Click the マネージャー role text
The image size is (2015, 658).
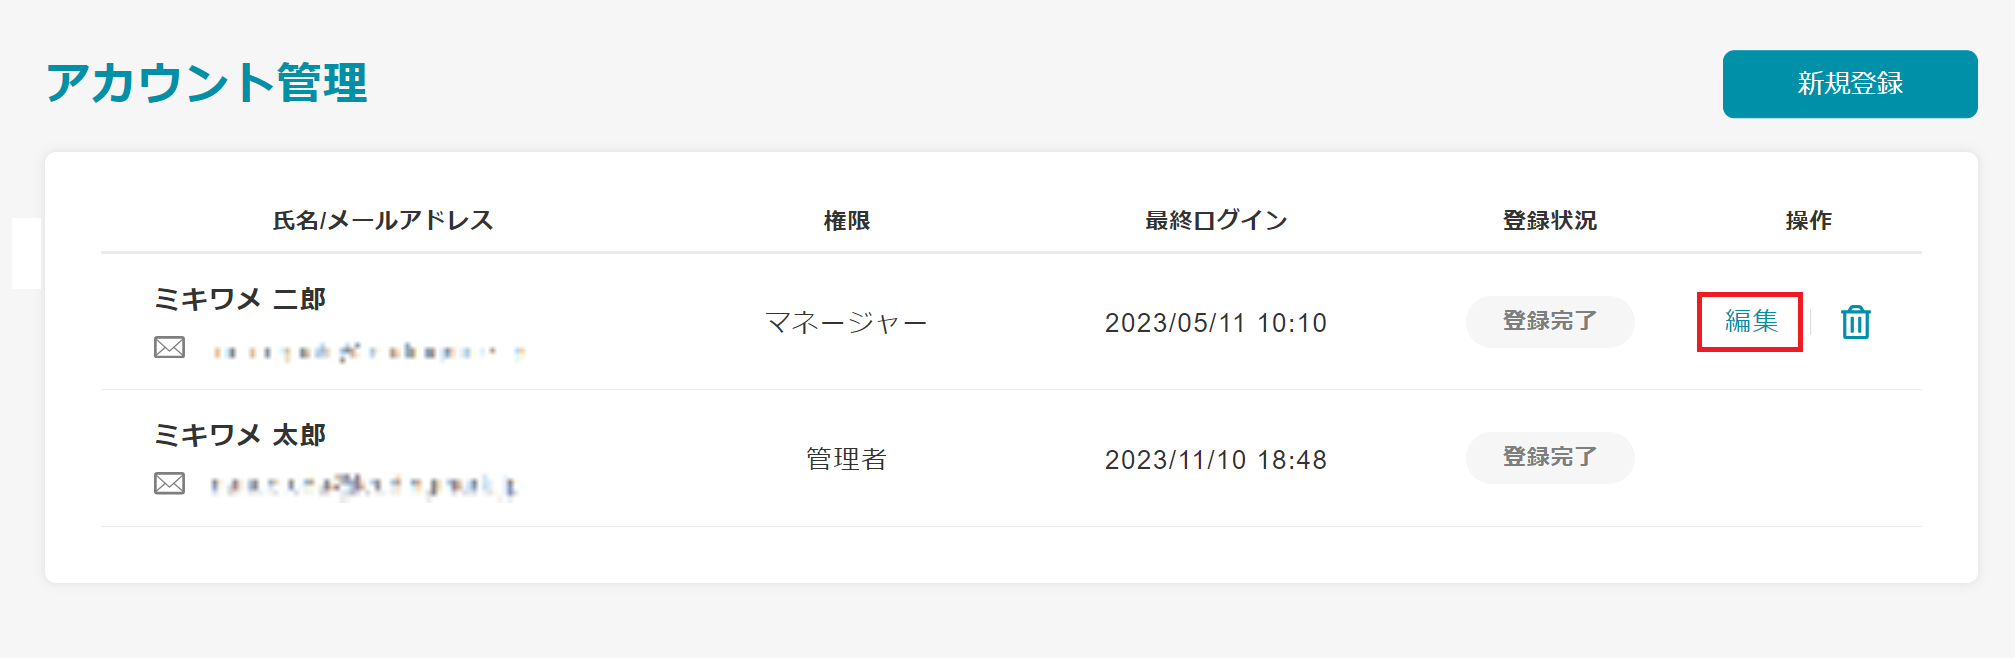(x=846, y=322)
